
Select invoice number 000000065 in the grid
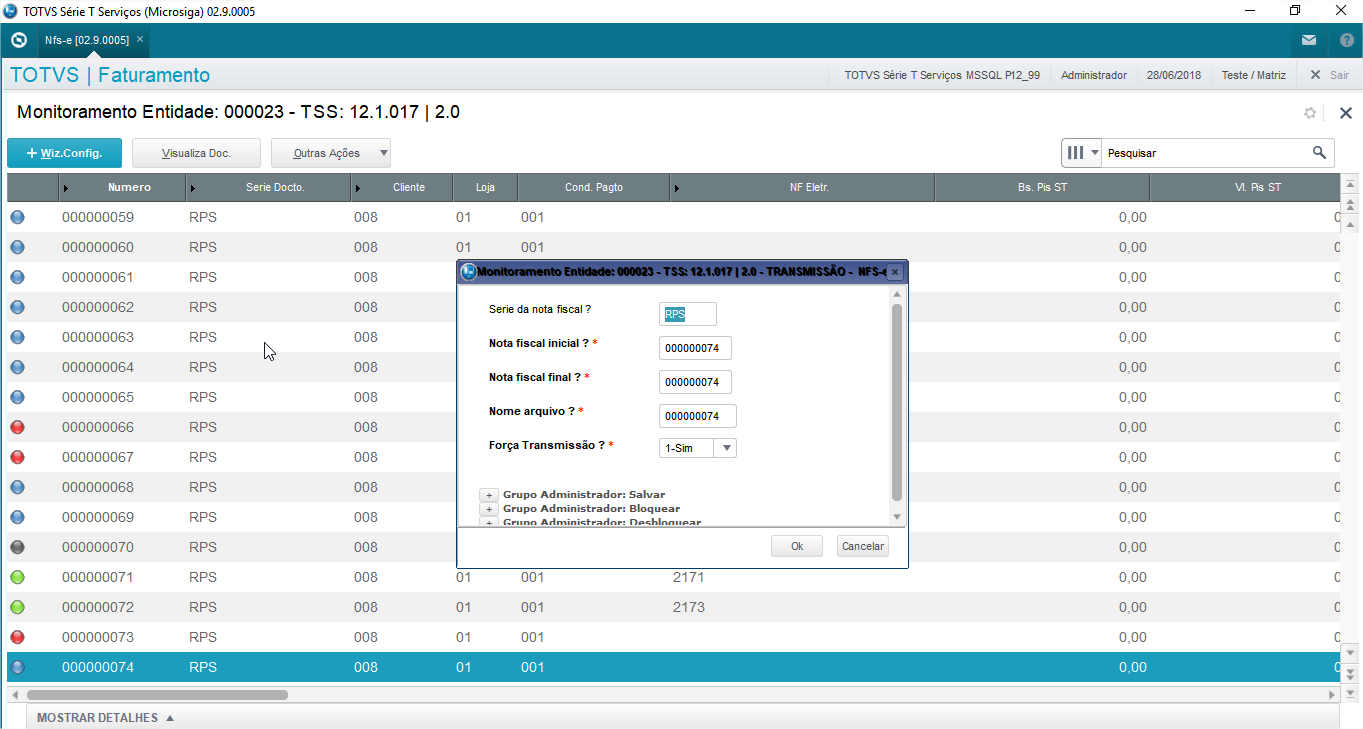point(98,397)
